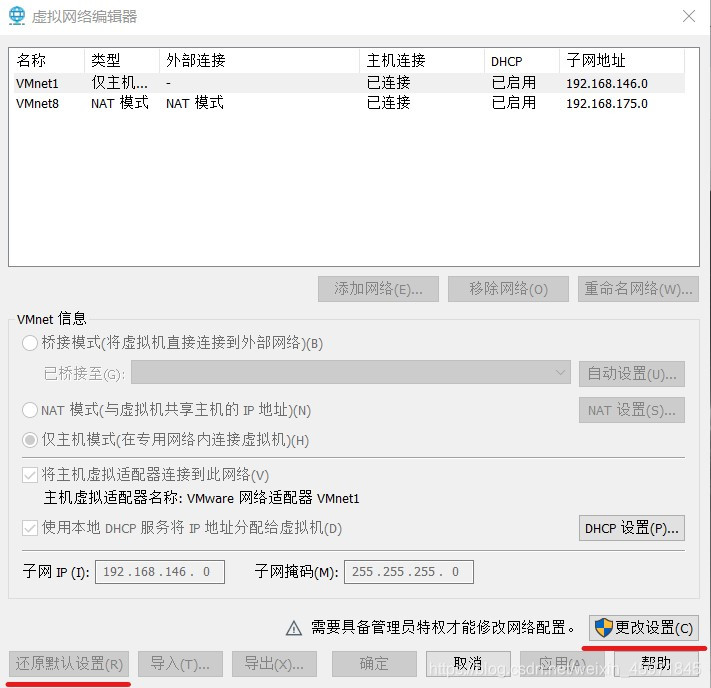Image resolution: width=711 pixels, height=688 pixels.
Task: Click the 子网掩码 input field
Action: click(409, 571)
